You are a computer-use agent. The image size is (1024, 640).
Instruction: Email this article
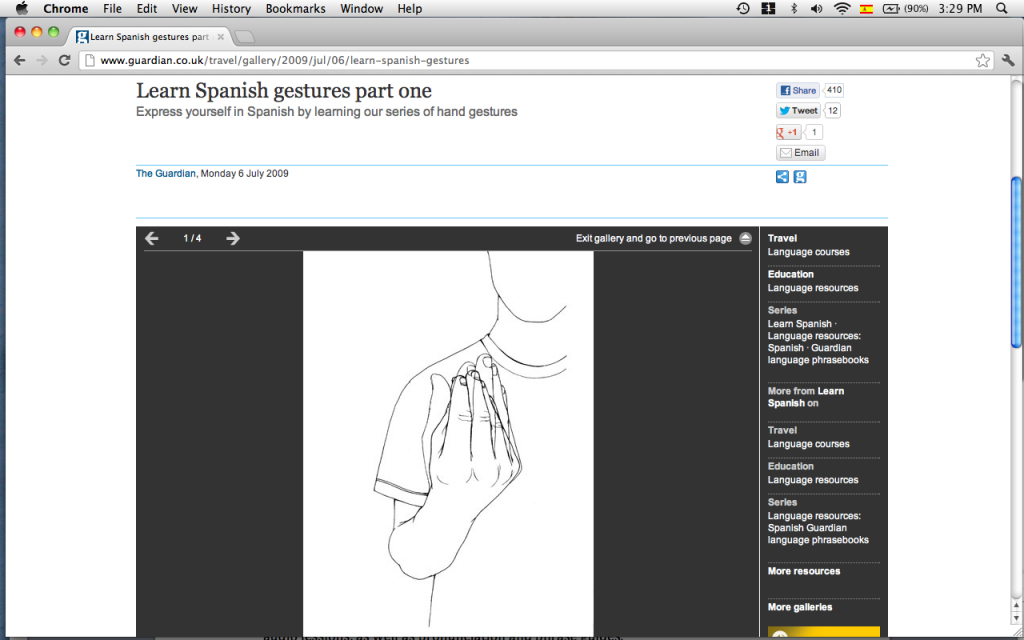[800, 153]
